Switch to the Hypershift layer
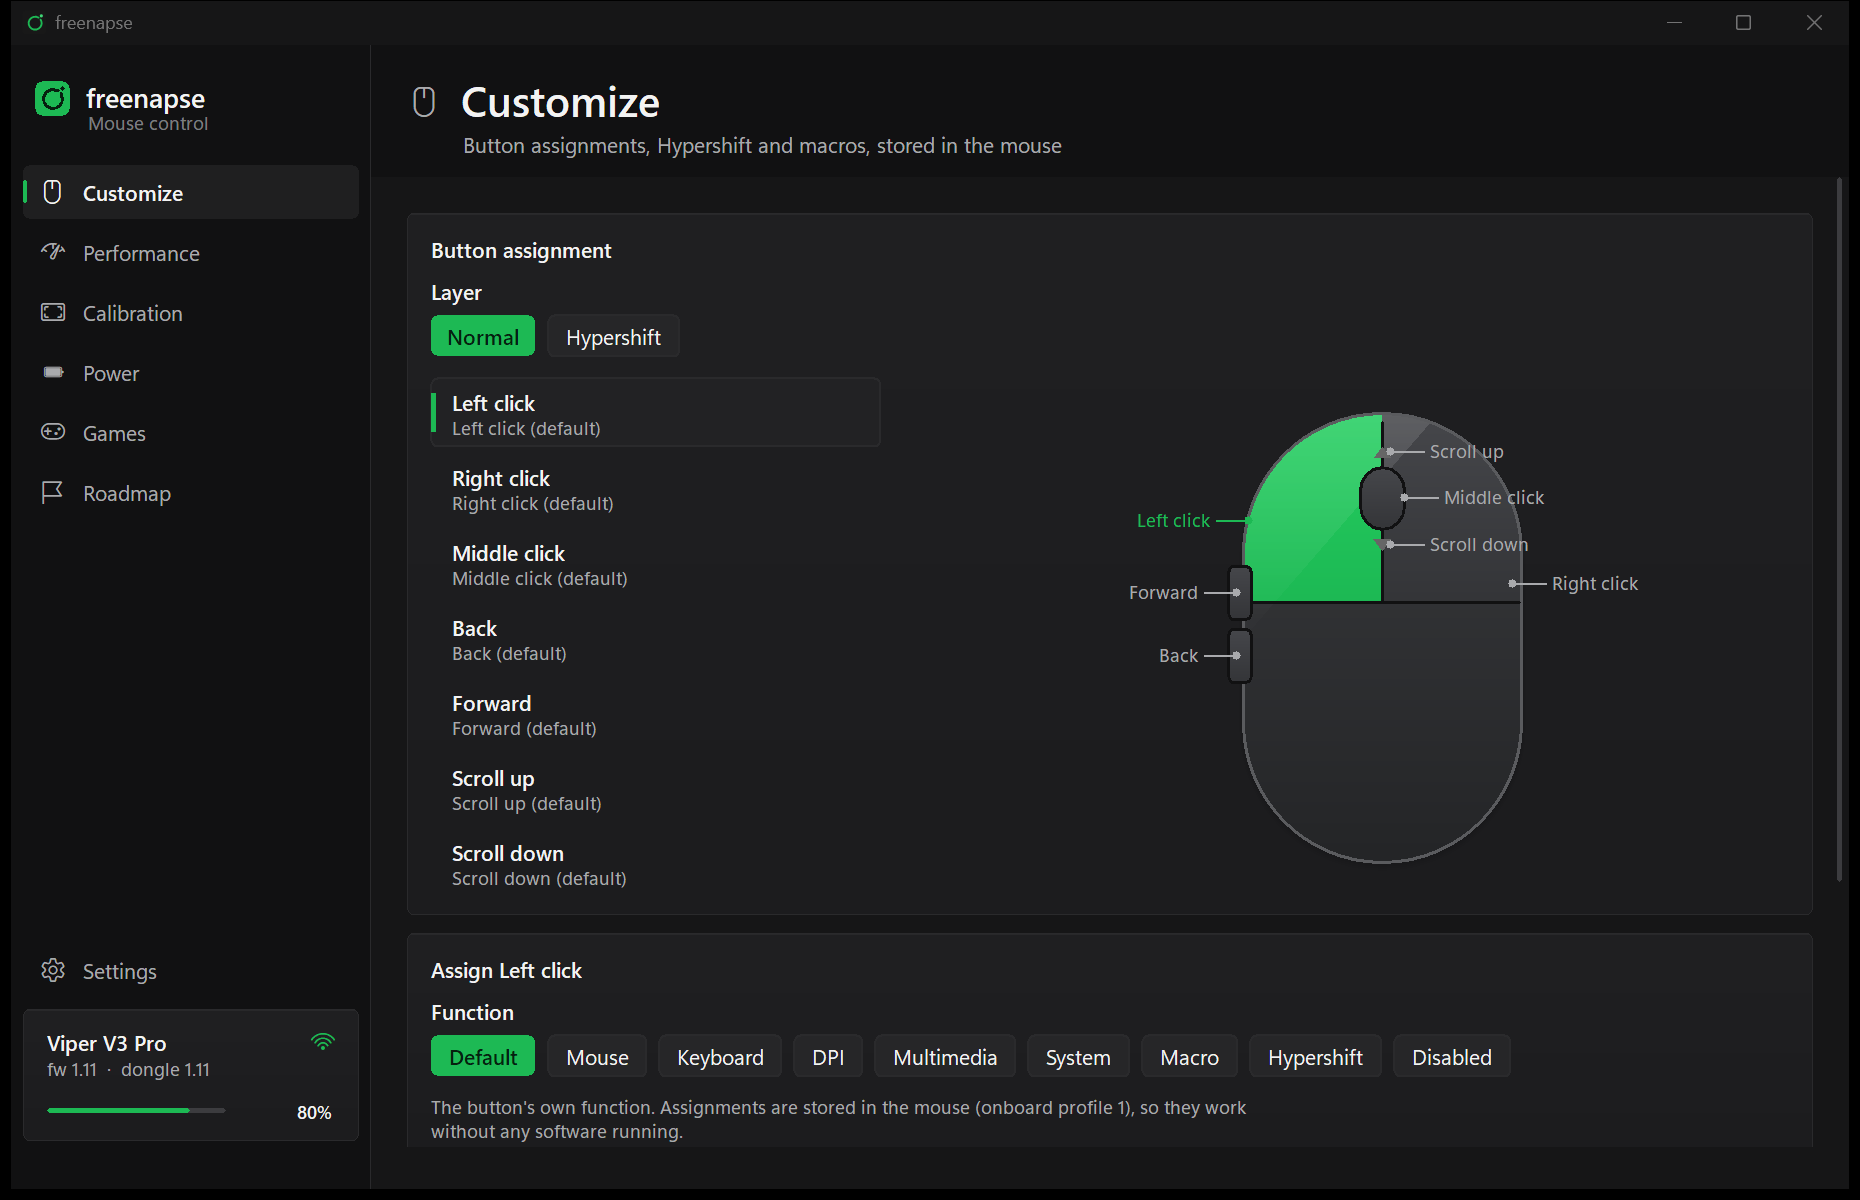Screen dimensions: 1860x1200 coord(613,337)
